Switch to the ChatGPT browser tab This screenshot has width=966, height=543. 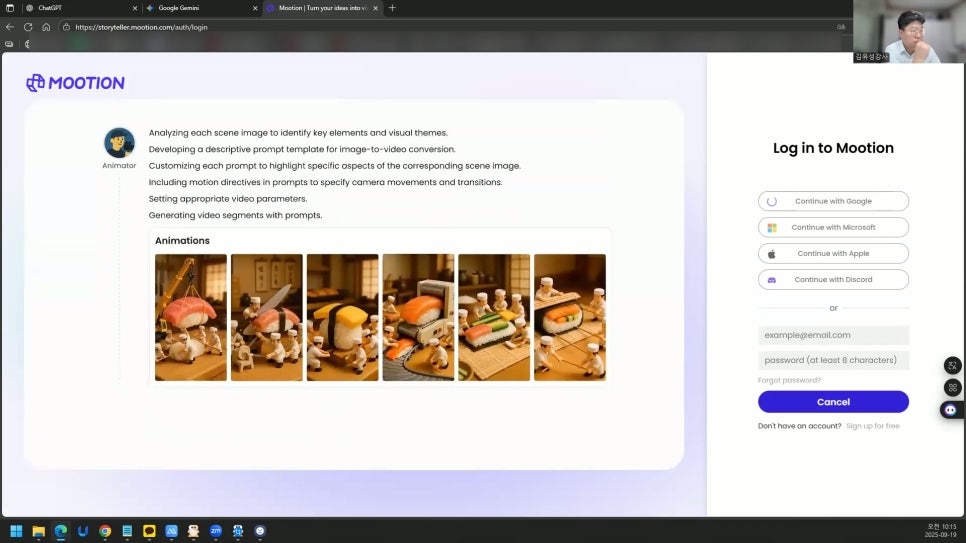pos(80,8)
